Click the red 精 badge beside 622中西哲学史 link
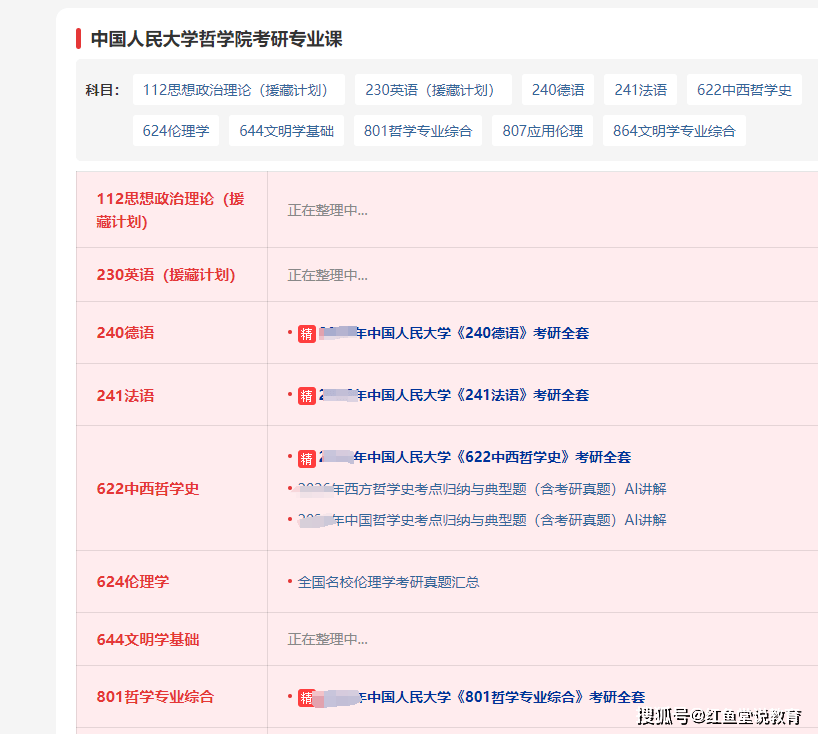Image resolution: width=818 pixels, height=734 pixels. pos(307,459)
